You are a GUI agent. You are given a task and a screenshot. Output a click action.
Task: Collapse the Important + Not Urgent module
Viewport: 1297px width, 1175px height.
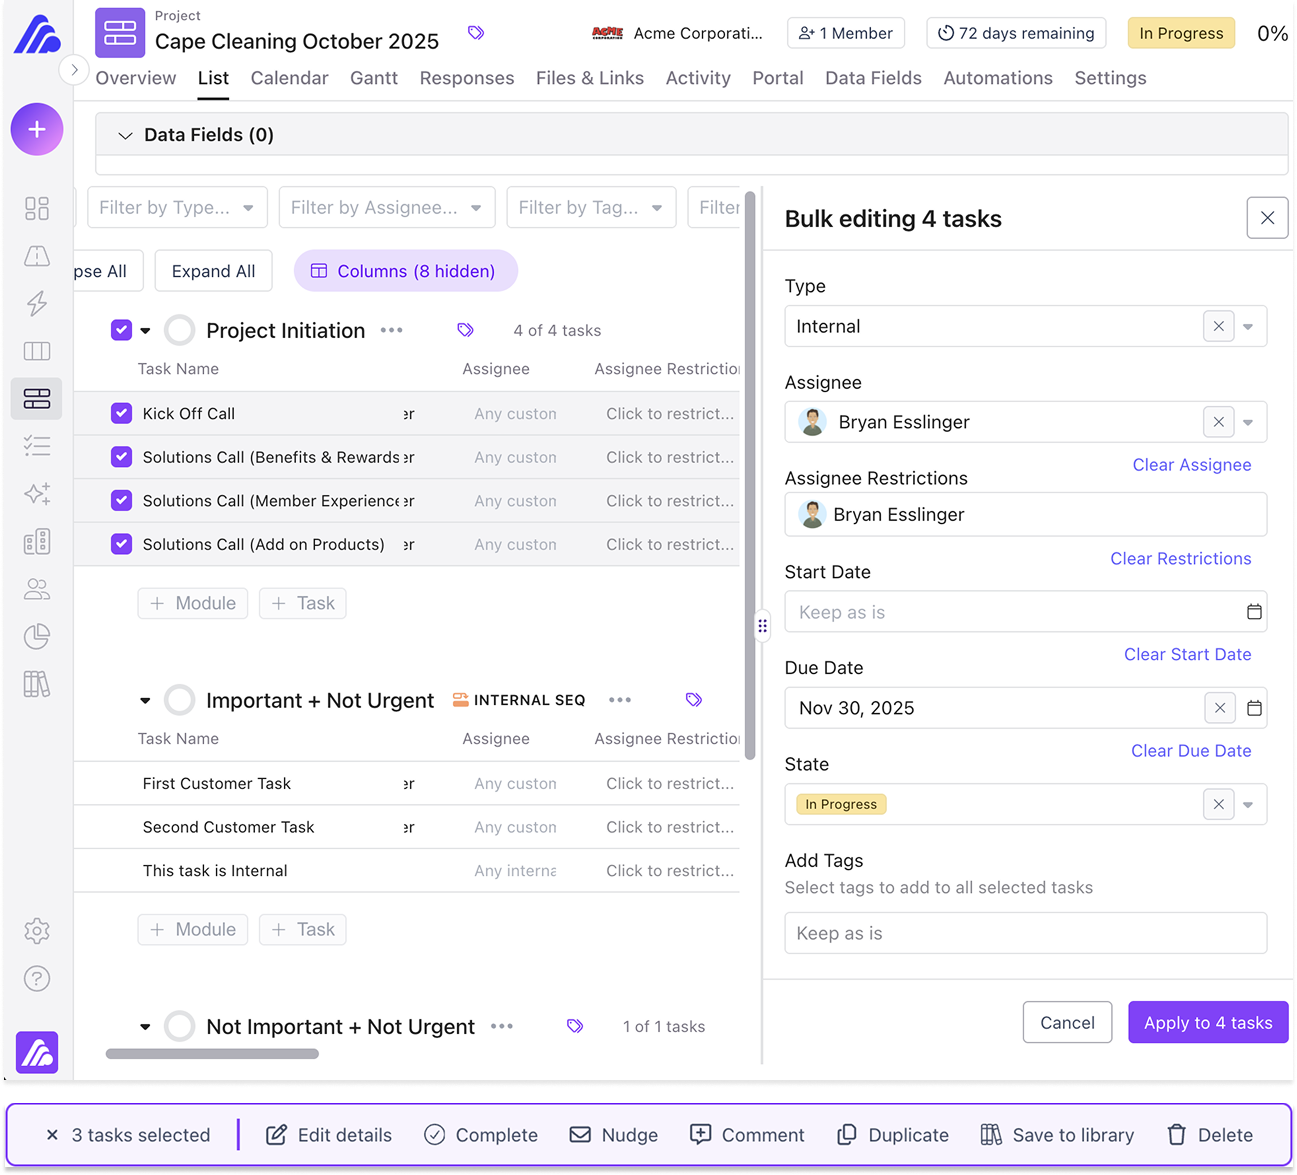[144, 700]
